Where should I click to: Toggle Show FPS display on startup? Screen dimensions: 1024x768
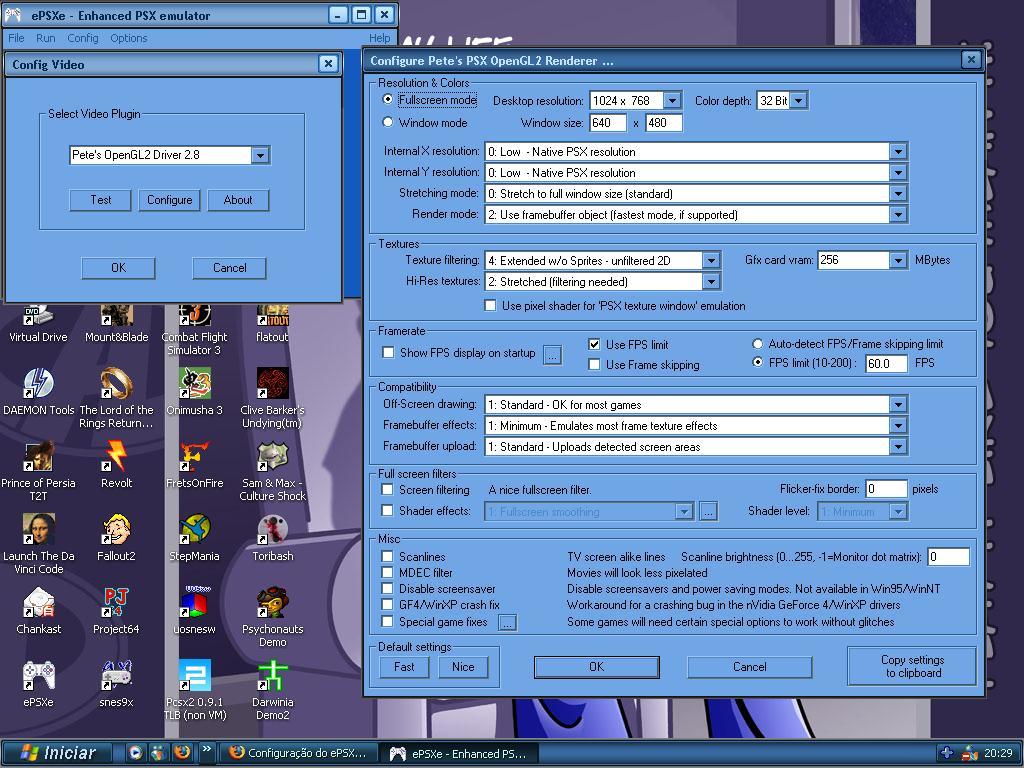pos(388,353)
